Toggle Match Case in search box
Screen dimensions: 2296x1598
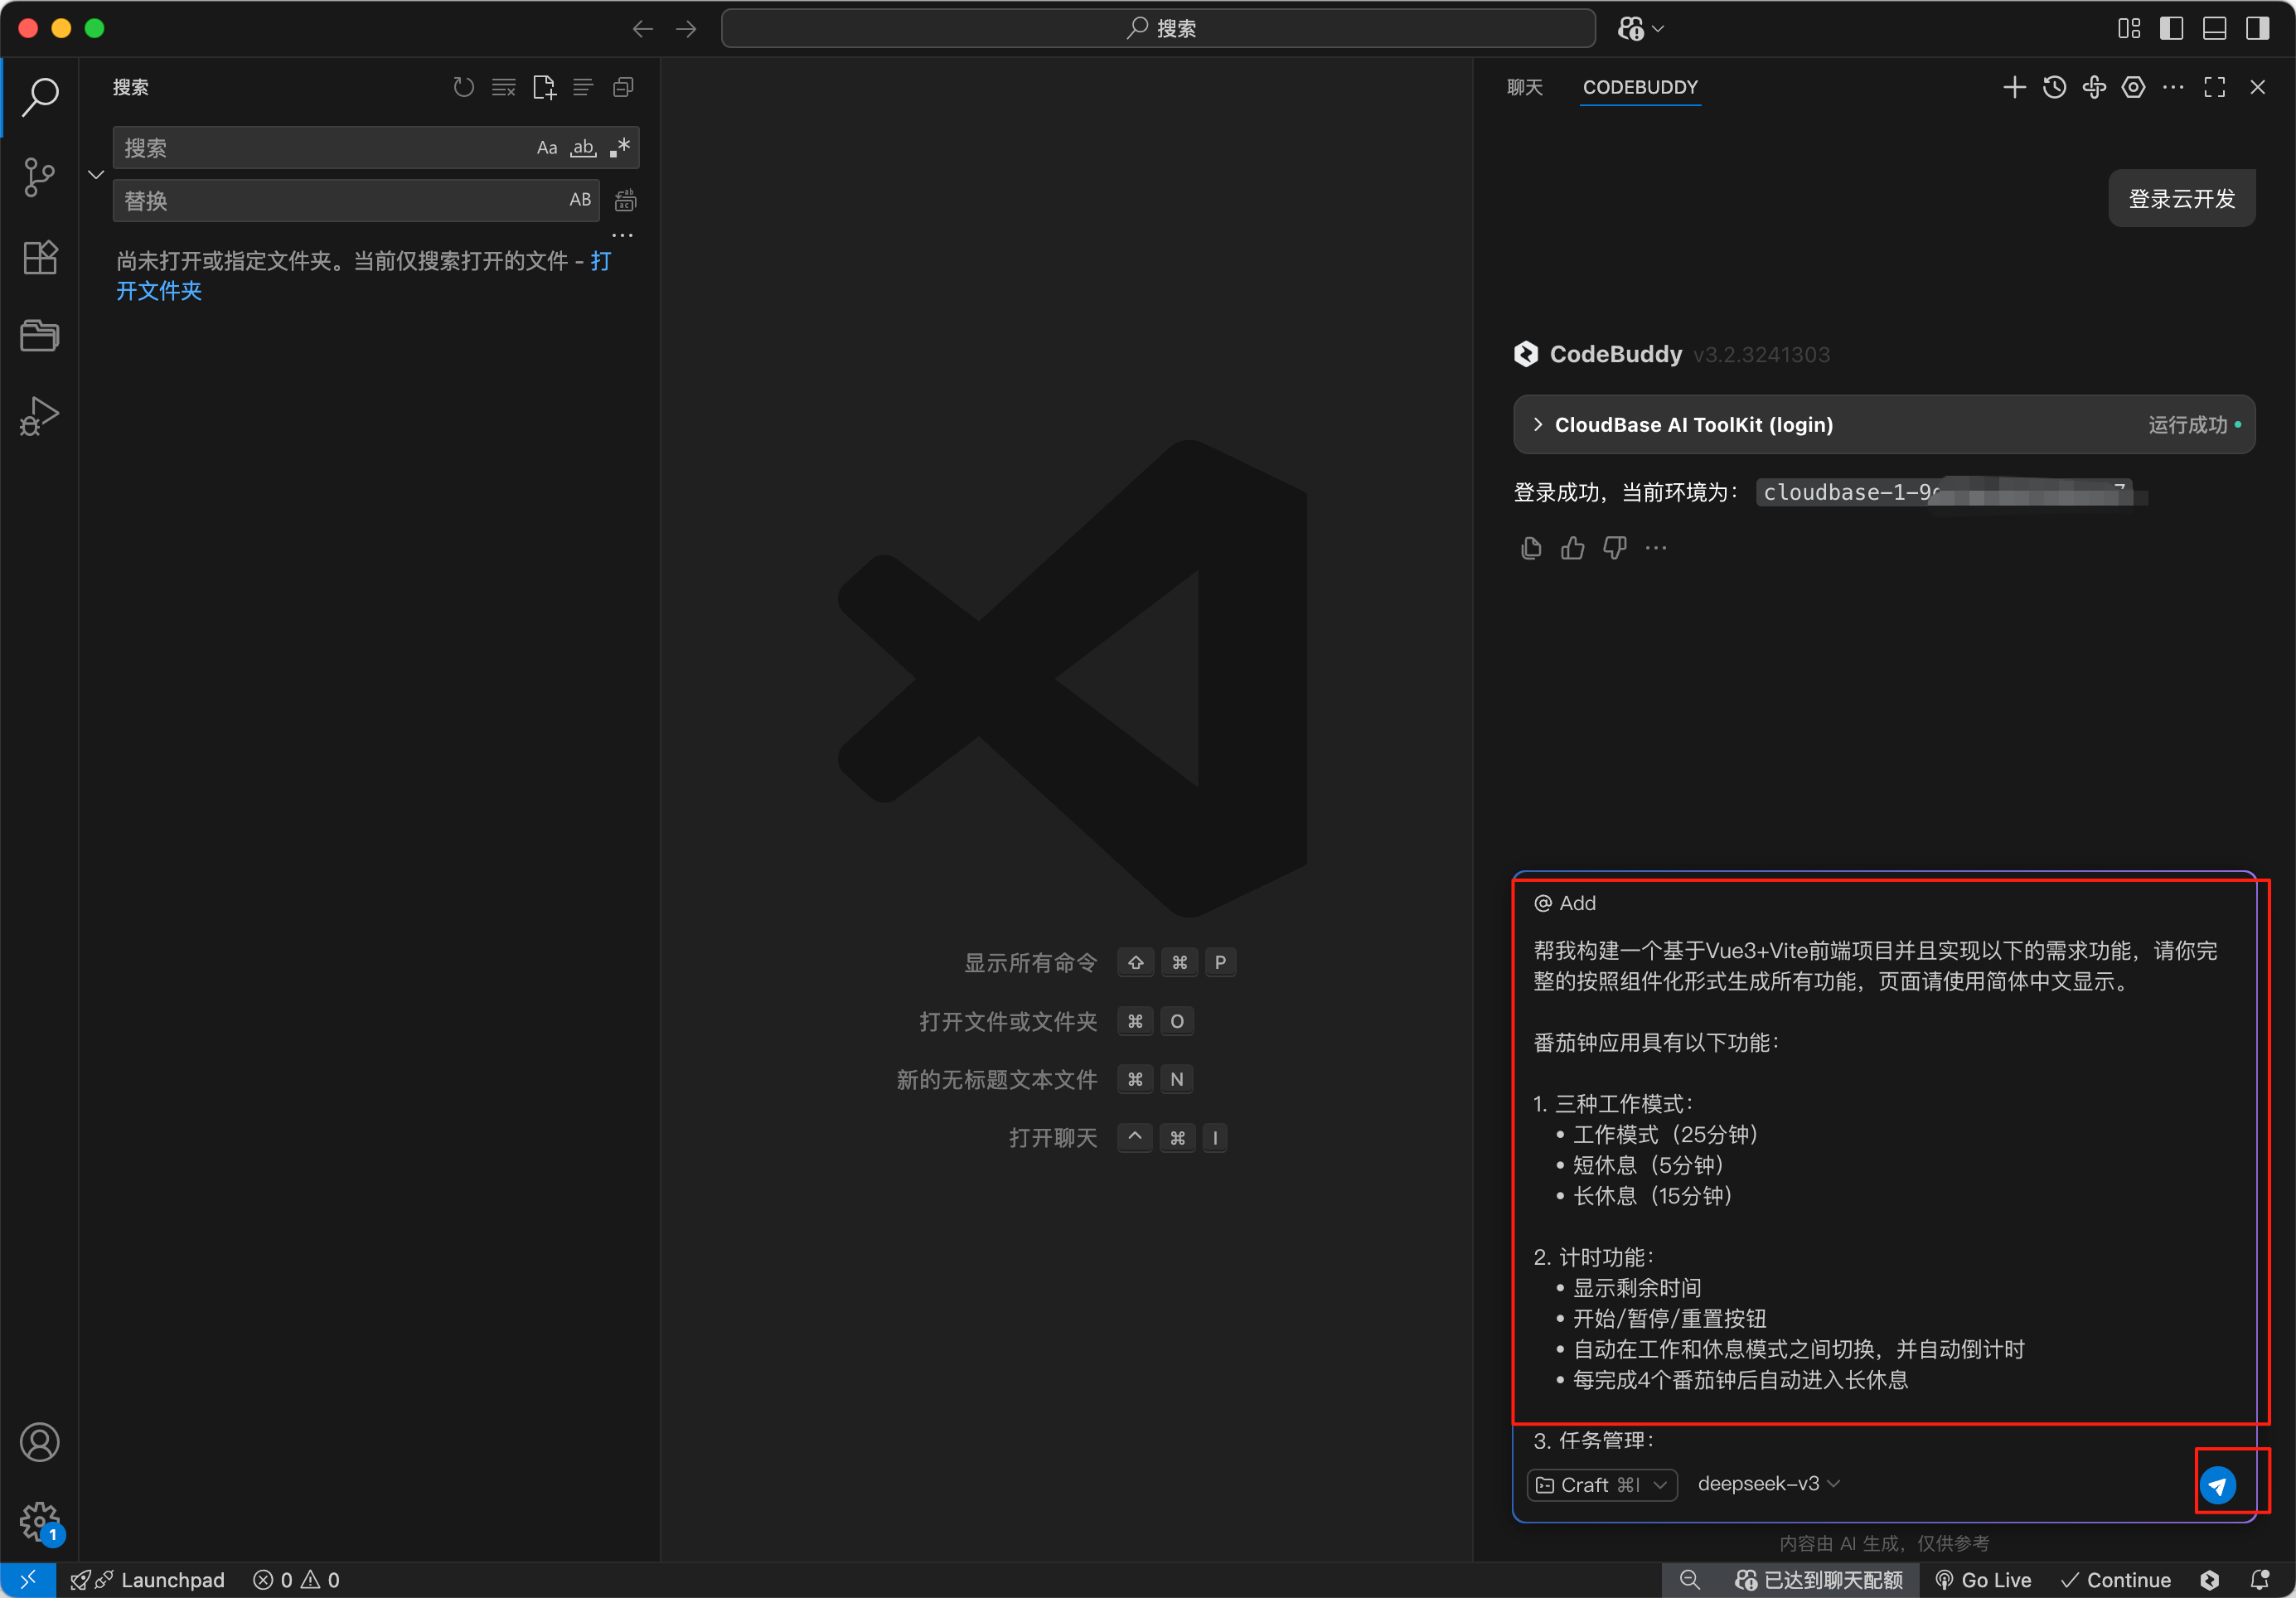[547, 148]
